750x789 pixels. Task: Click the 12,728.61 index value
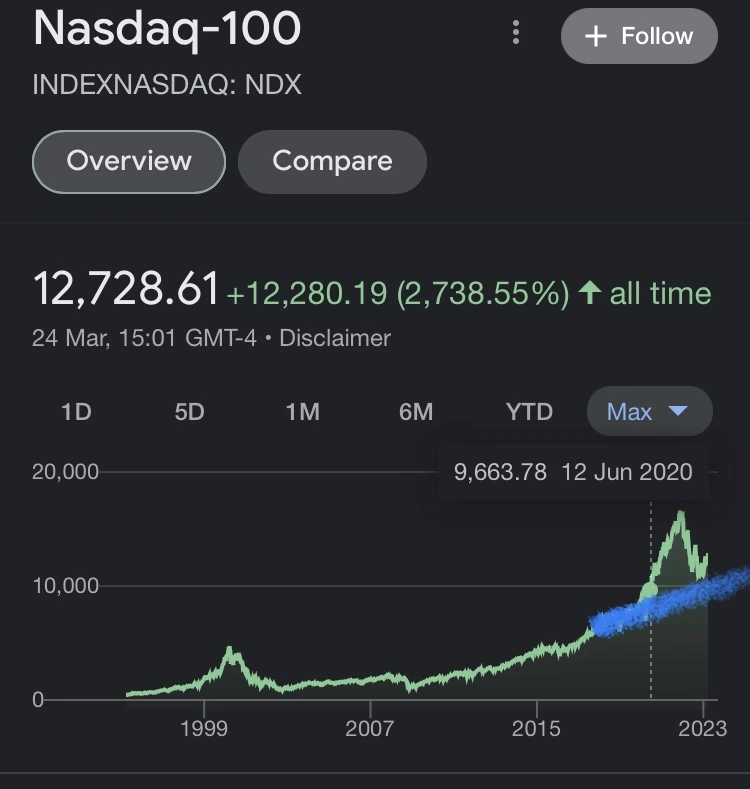pyautogui.click(x=126, y=290)
